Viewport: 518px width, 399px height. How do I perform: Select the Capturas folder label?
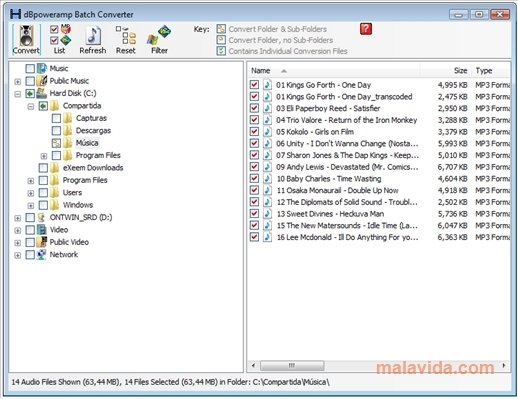click(91, 118)
